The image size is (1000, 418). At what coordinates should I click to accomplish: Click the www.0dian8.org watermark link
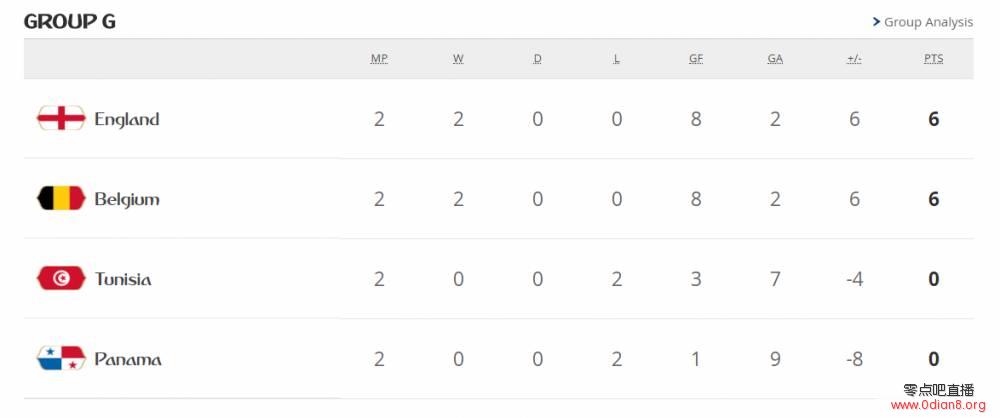938,405
